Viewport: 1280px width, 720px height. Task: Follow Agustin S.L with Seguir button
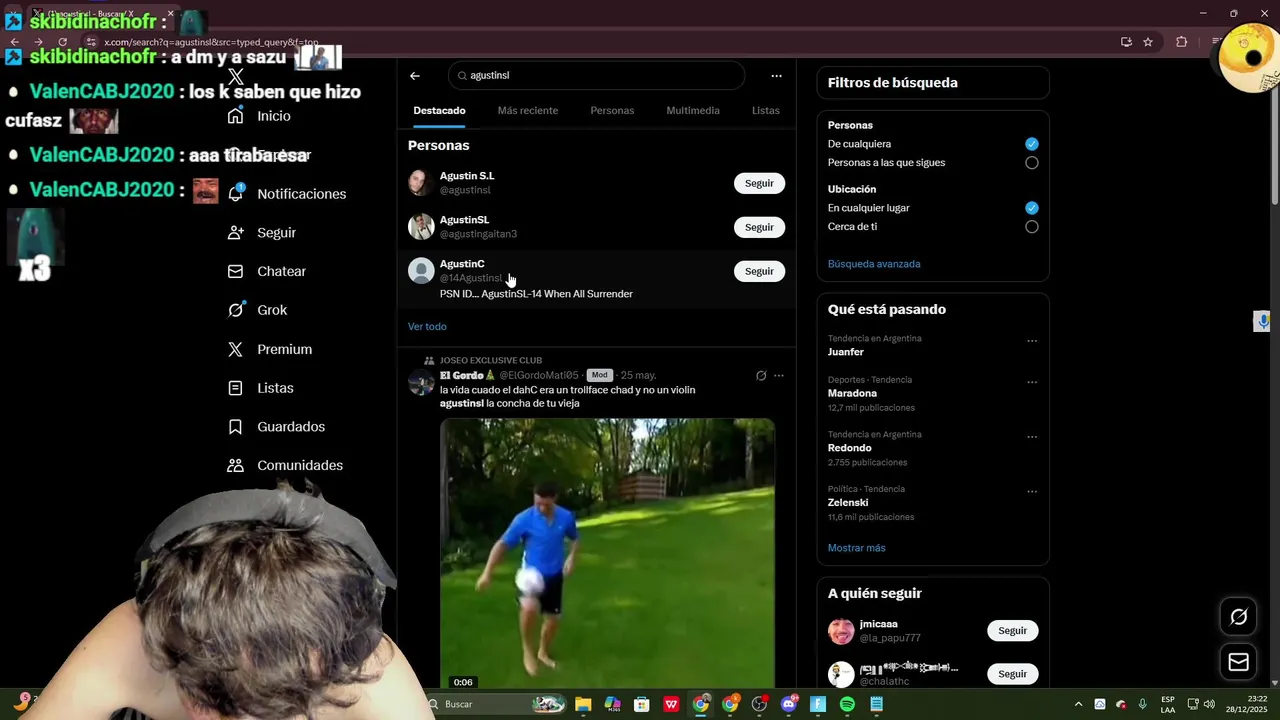point(759,183)
